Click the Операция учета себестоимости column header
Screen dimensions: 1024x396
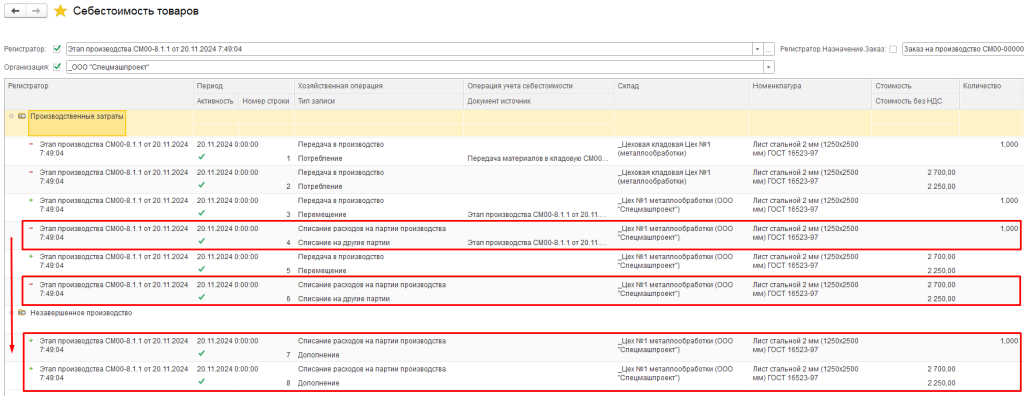[539, 86]
